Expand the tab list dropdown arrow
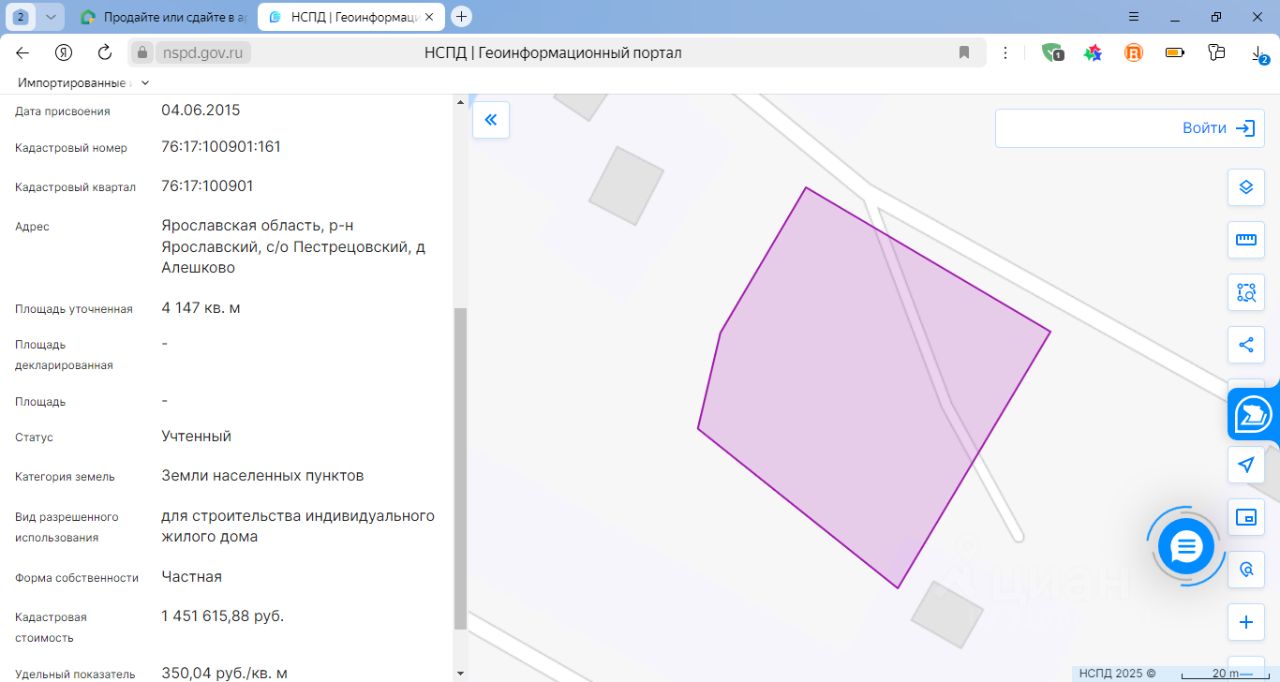The image size is (1280, 682). [x=50, y=17]
